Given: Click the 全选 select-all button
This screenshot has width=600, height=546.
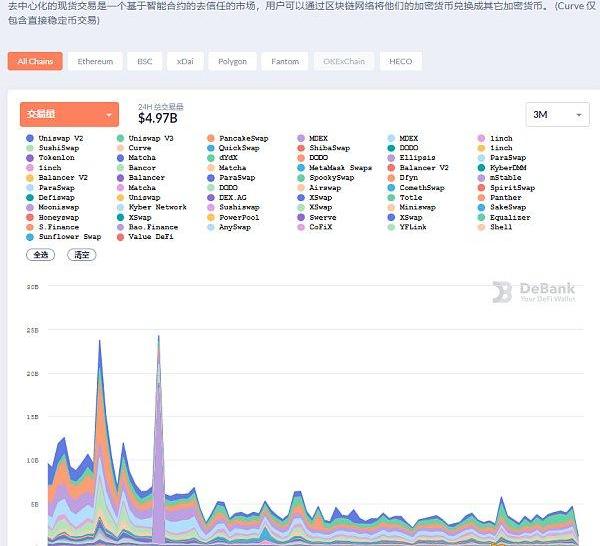Looking at the screenshot, I should (41, 255).
